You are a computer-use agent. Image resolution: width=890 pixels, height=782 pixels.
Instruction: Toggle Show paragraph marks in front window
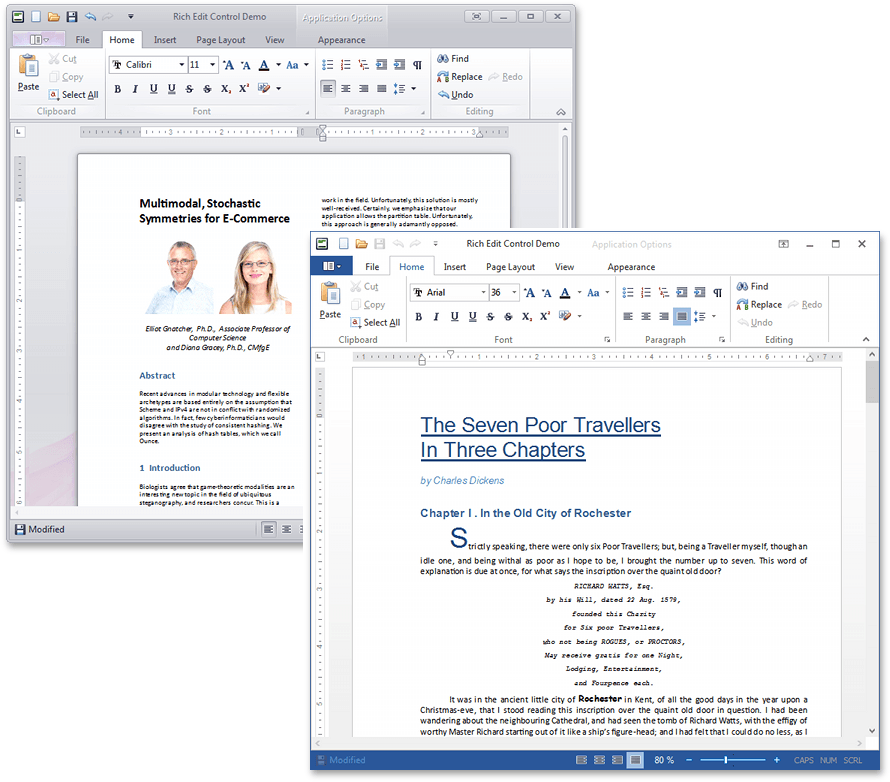click(x=718, y=293)
